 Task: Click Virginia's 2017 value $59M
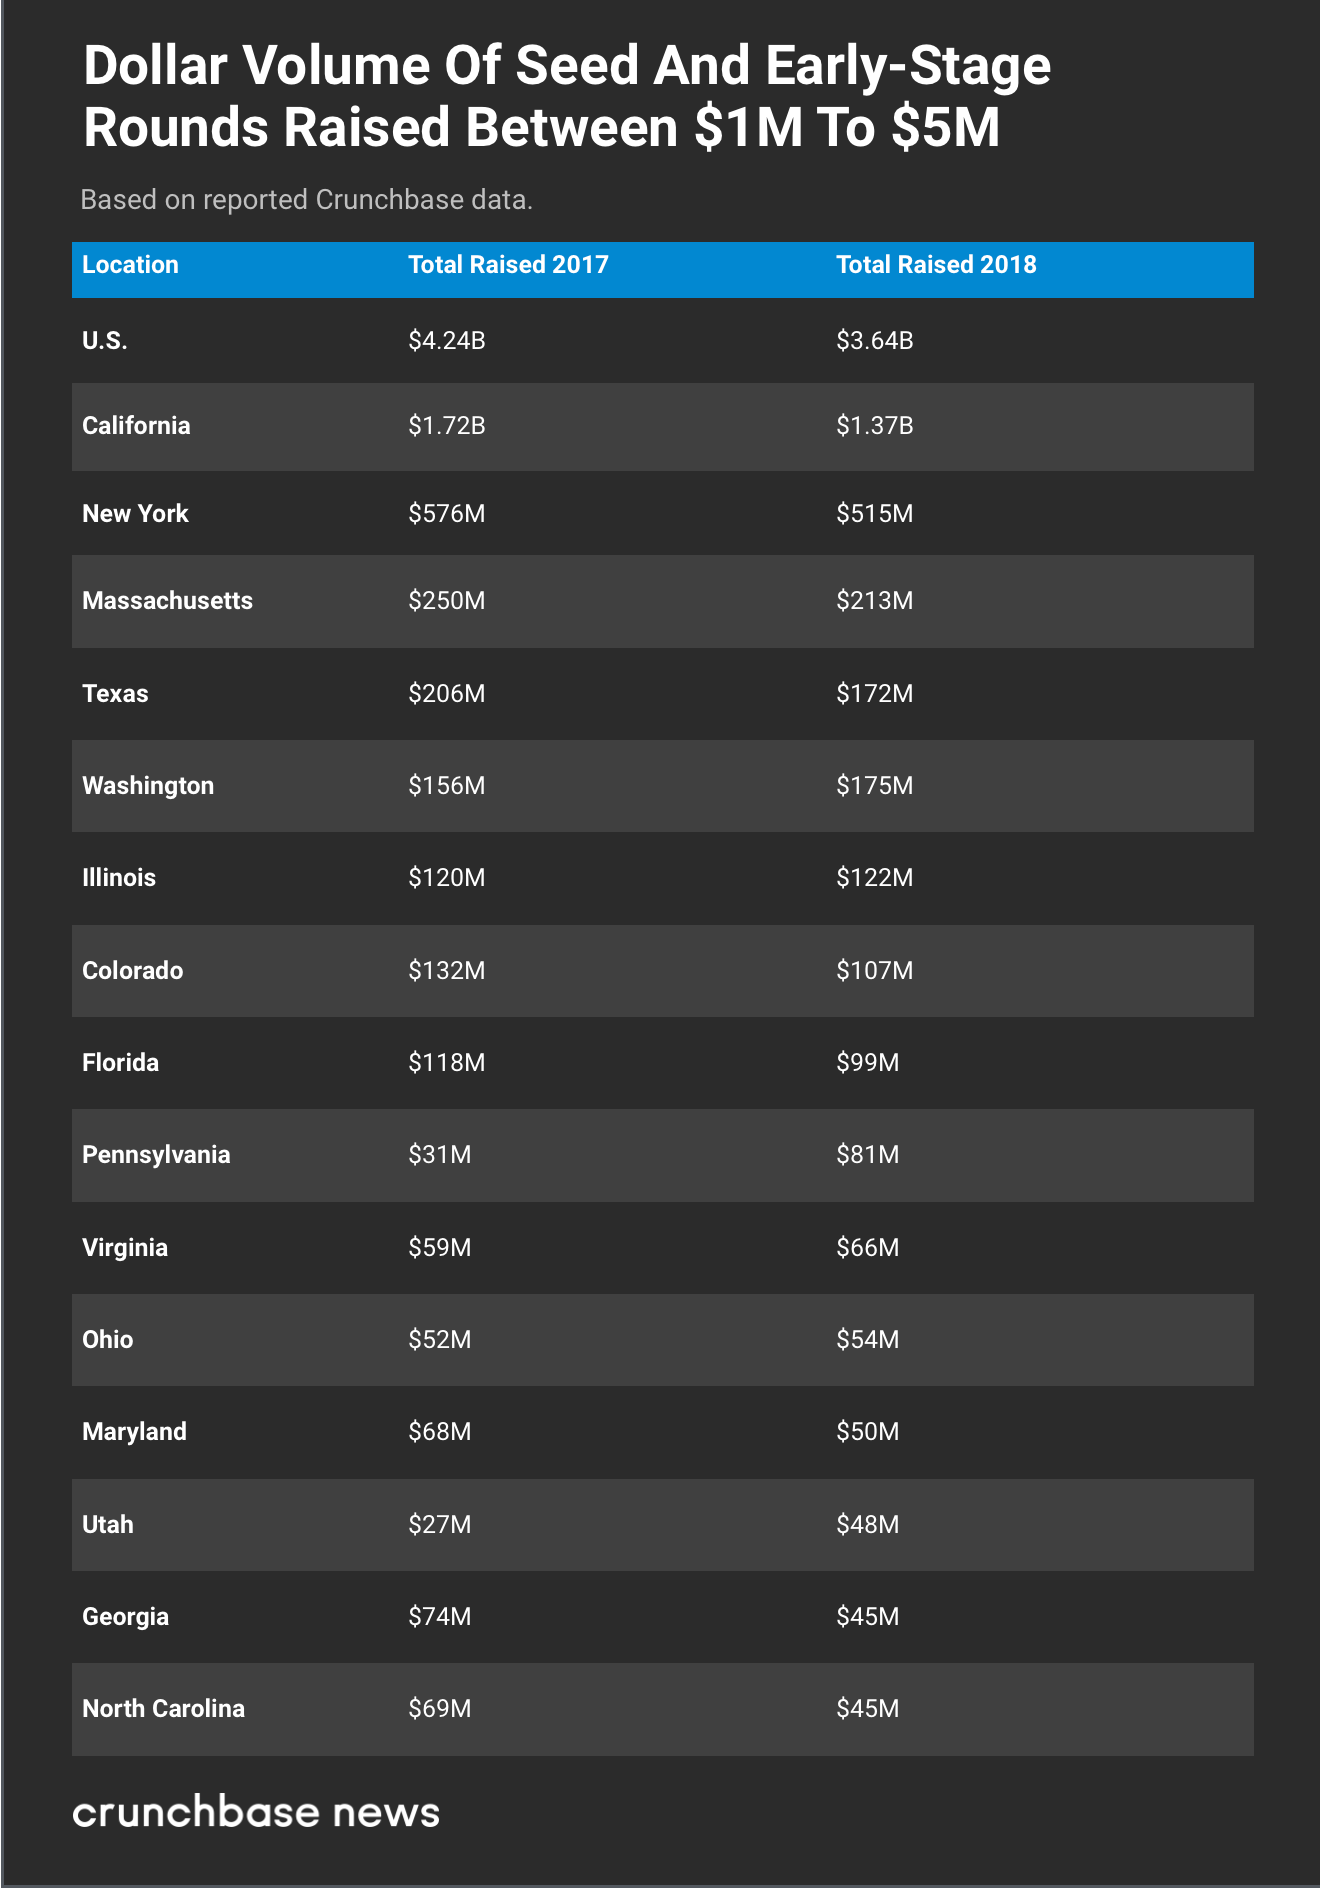439,1248
